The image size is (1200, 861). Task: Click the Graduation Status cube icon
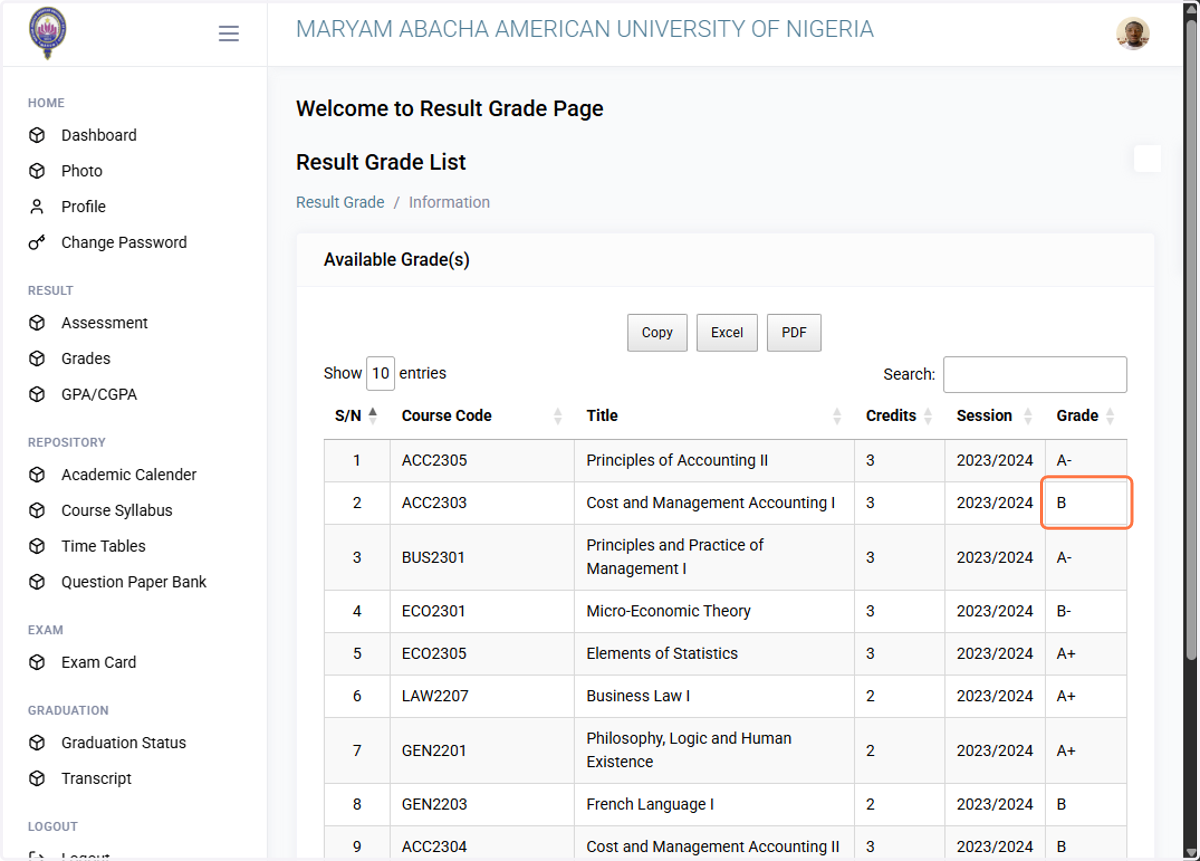[37, 743]
